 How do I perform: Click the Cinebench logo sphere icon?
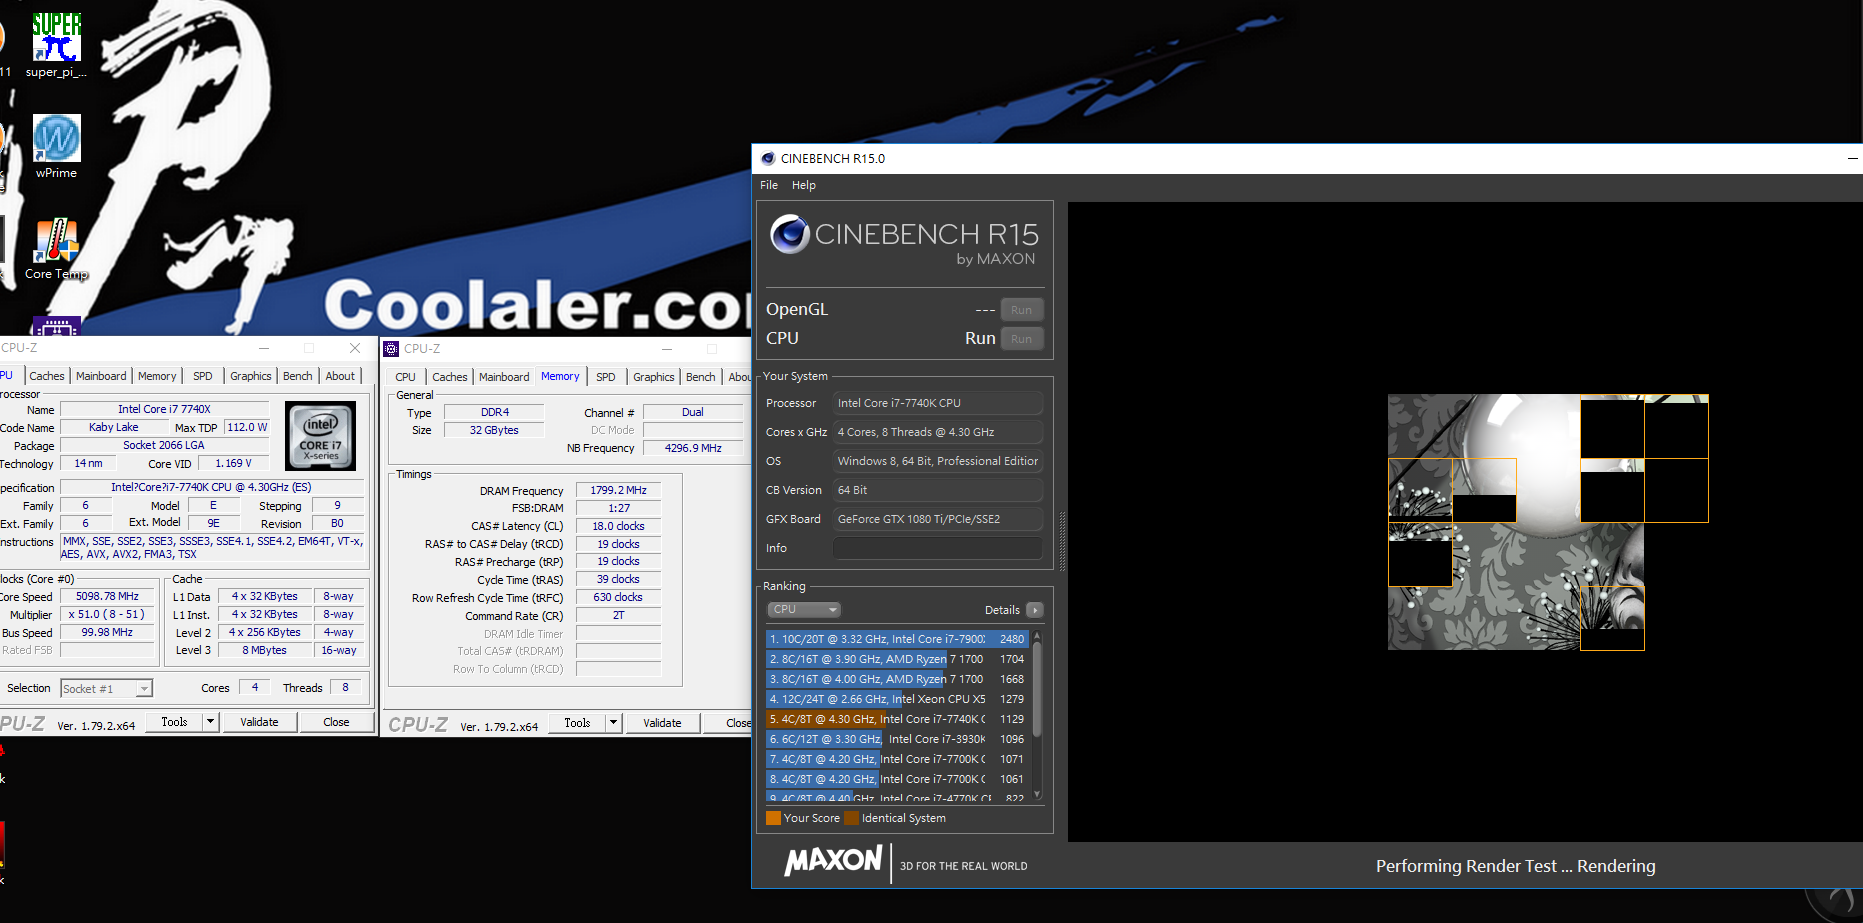tap(790, 234)
